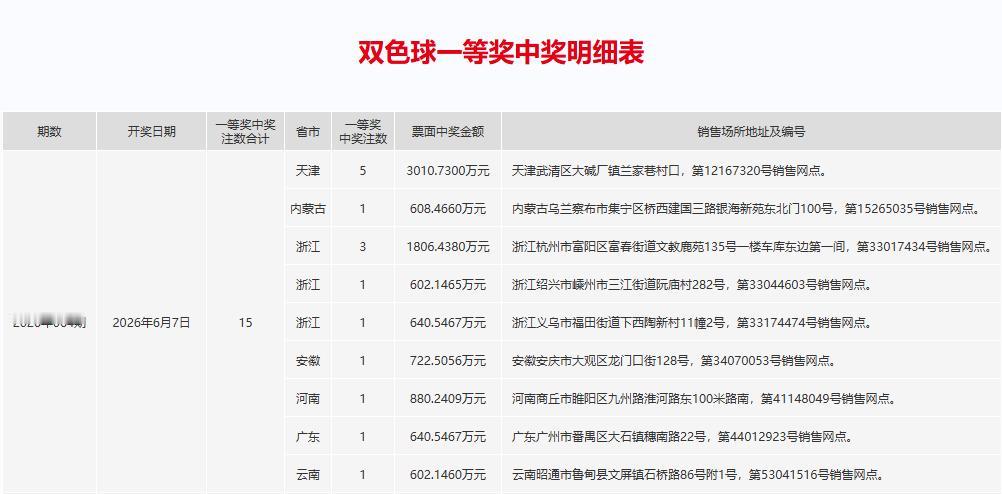
Task: Click the 云南昭通市鲁甸县 address
Action: [x=698, y=475]
